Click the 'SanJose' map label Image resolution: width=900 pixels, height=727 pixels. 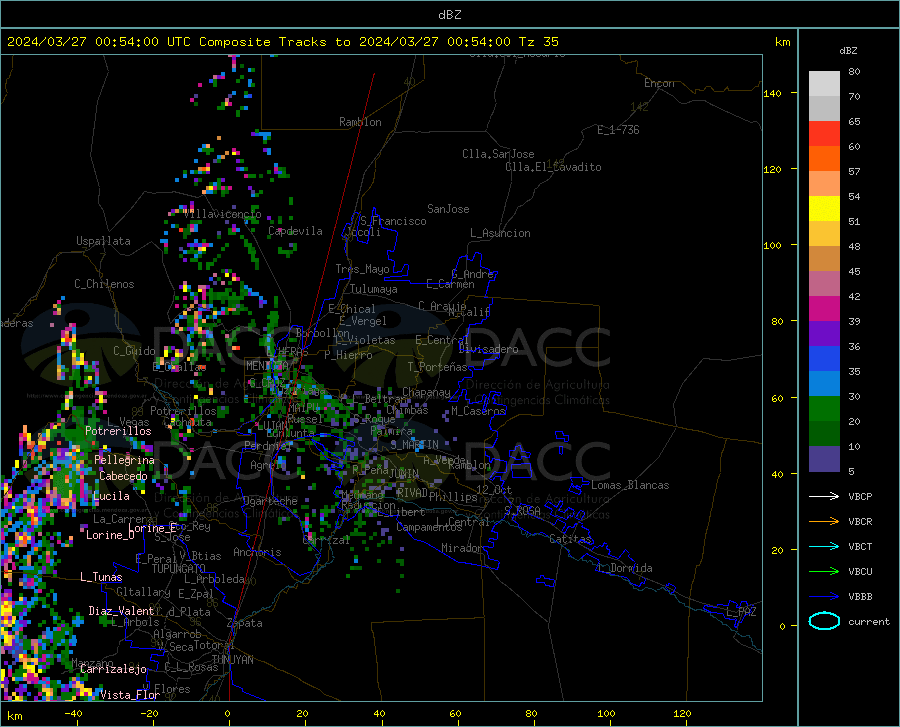click(x=448, y=209)
